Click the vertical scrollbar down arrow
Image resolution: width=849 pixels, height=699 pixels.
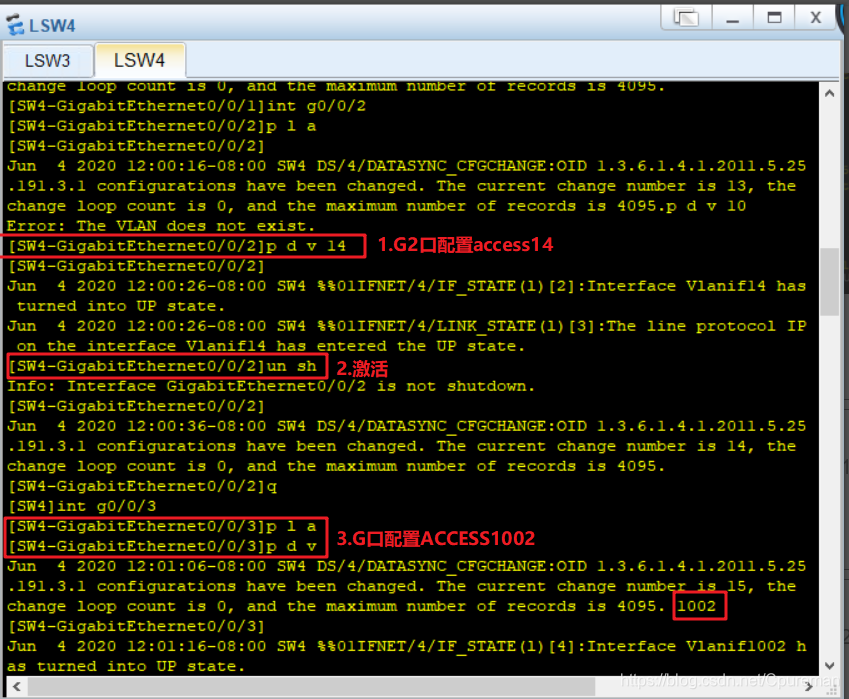(x=829, y=665)
